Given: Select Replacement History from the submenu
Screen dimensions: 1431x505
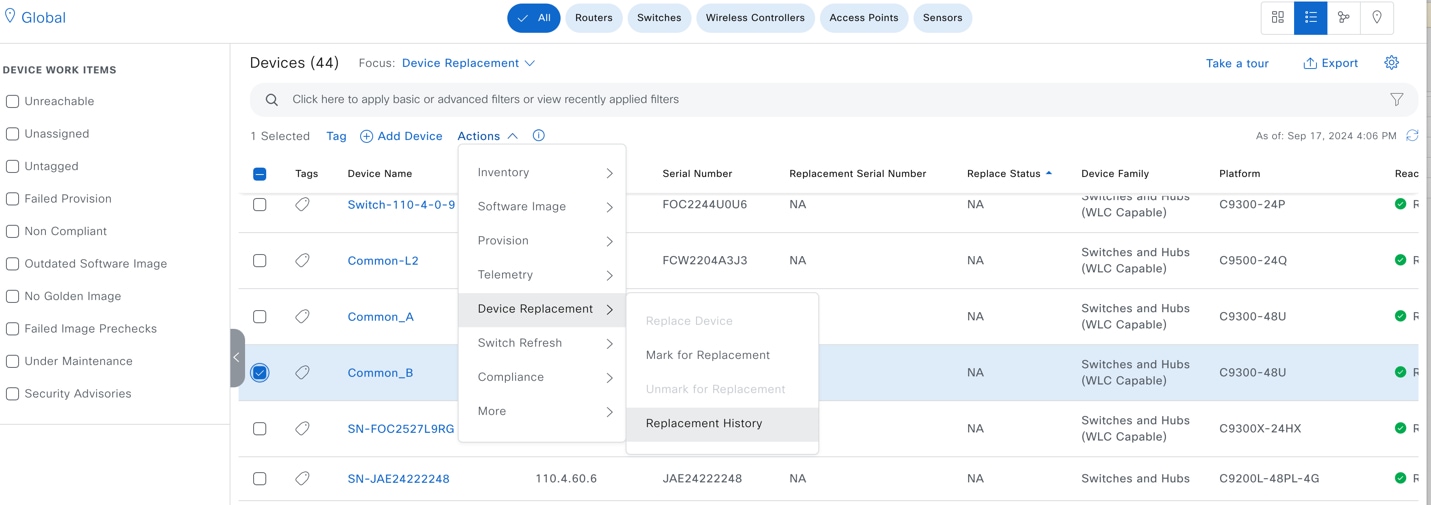Looking at the screenshot, I should point(703,424).
